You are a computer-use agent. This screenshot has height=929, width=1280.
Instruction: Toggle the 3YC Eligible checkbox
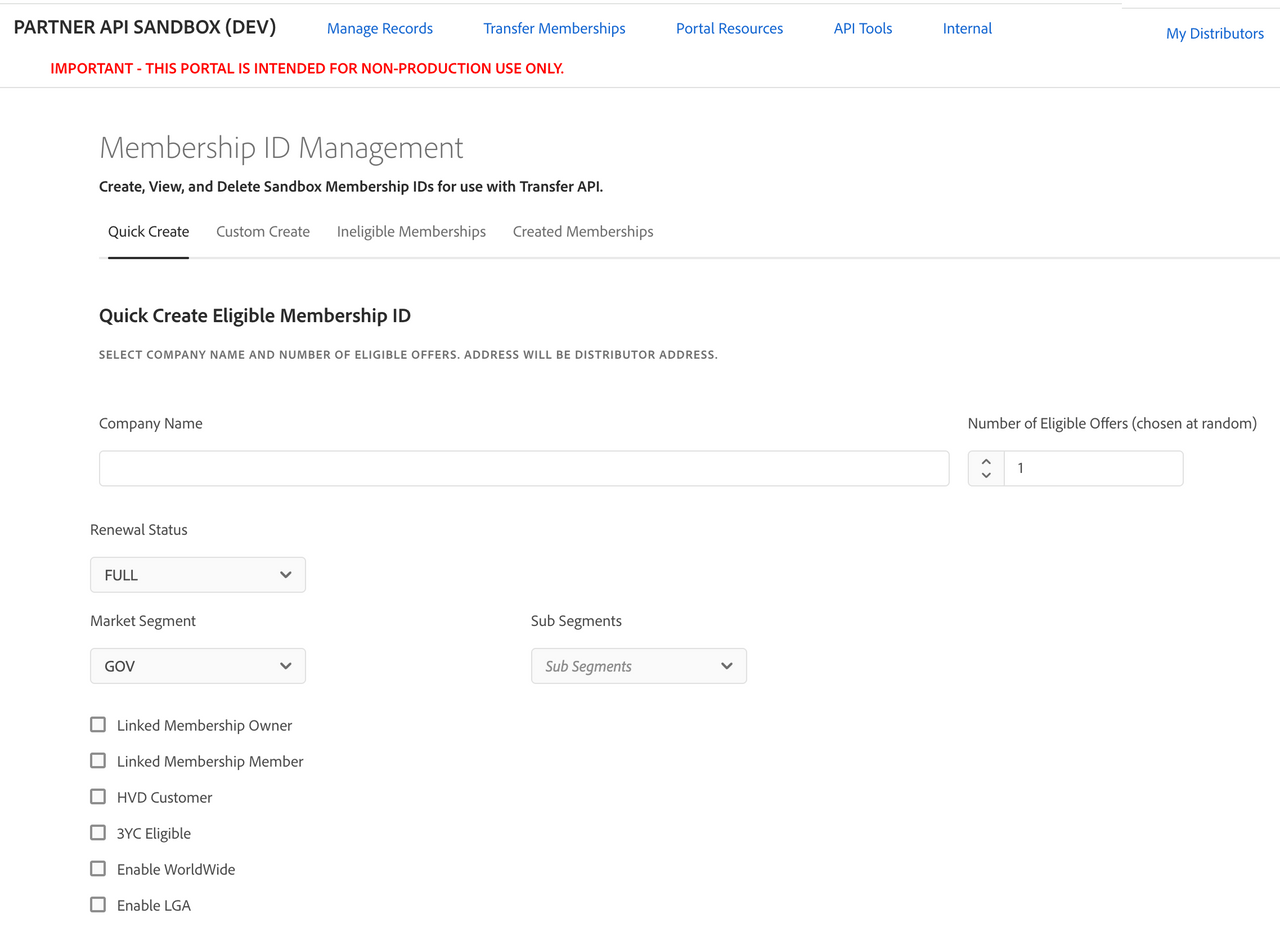click(x=98, y=833)
